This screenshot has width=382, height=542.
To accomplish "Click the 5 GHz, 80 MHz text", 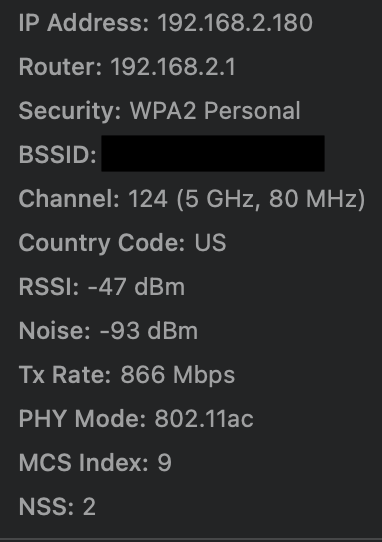I will [271, 199].
